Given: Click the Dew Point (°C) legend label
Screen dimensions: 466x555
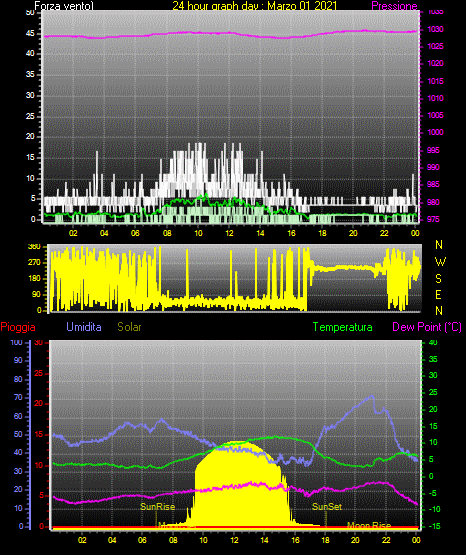Looking at the screenshot, I should pyautogui.click(x=427, y=327).
